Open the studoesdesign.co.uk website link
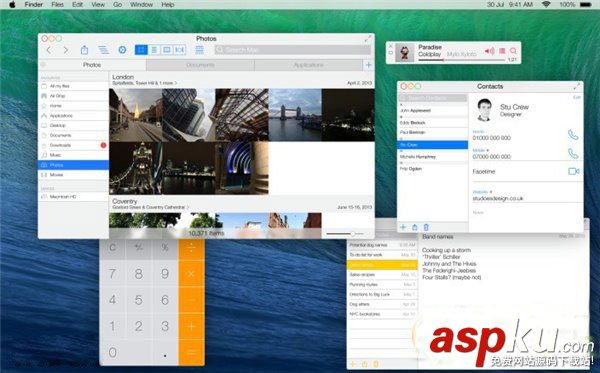This screenshot has height=373, width=600. (x=497, y=199)
